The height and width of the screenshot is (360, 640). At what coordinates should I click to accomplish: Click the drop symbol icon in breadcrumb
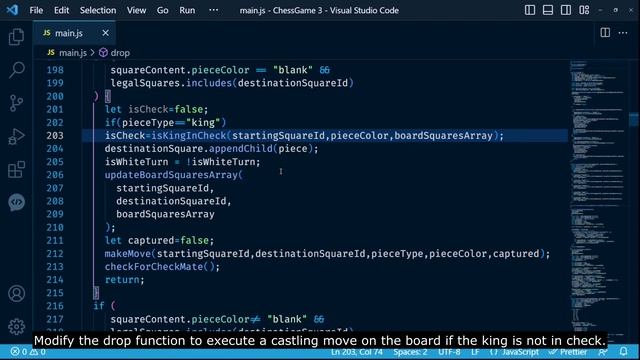(103, 53)
